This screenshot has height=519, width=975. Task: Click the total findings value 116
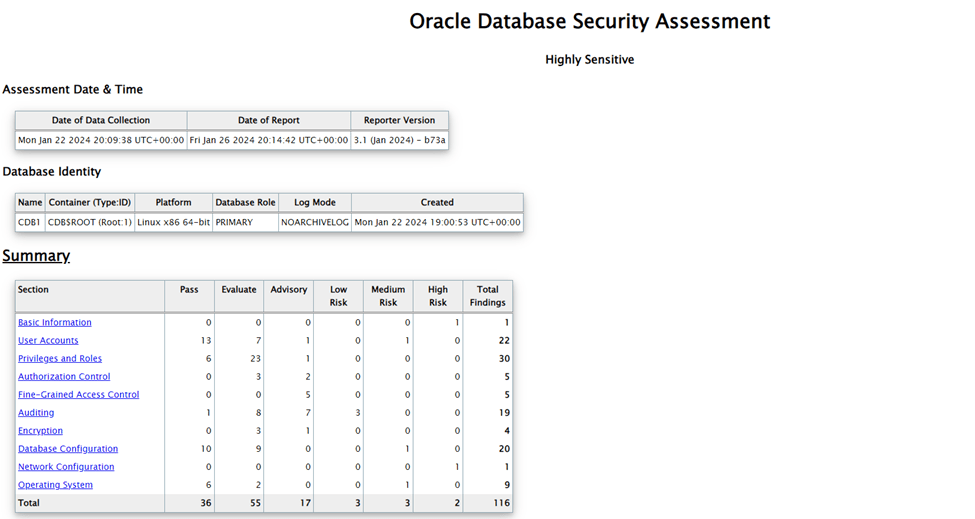coord(502,503)
